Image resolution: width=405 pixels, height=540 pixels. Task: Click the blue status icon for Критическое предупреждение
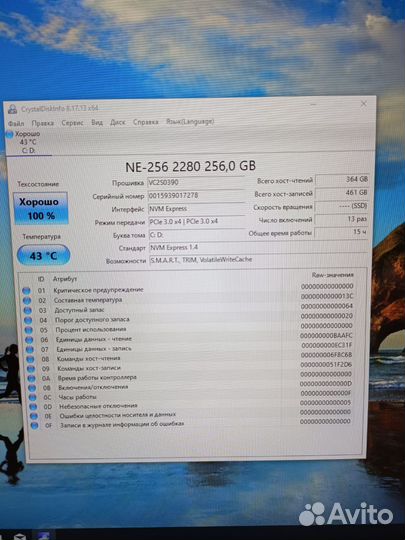pos(26,291)
